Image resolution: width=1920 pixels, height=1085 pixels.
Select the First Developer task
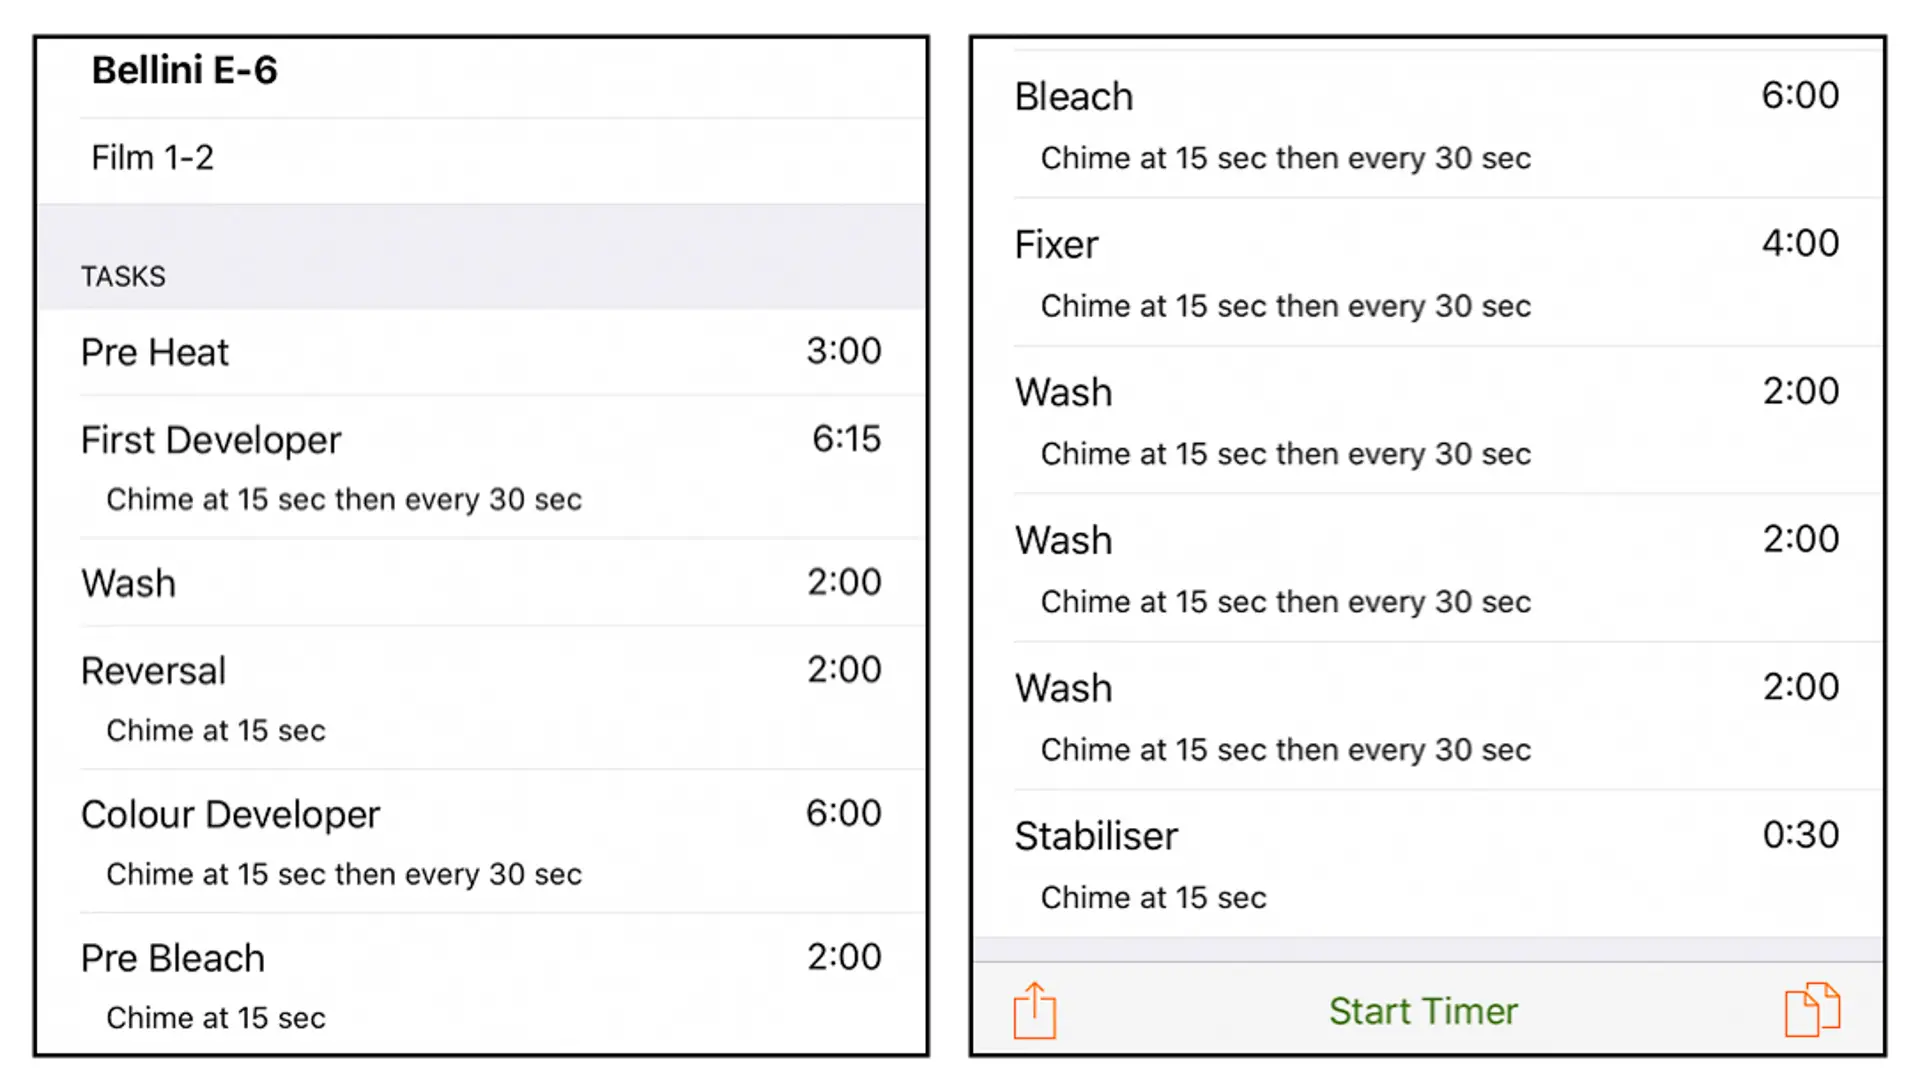point(481,467)
